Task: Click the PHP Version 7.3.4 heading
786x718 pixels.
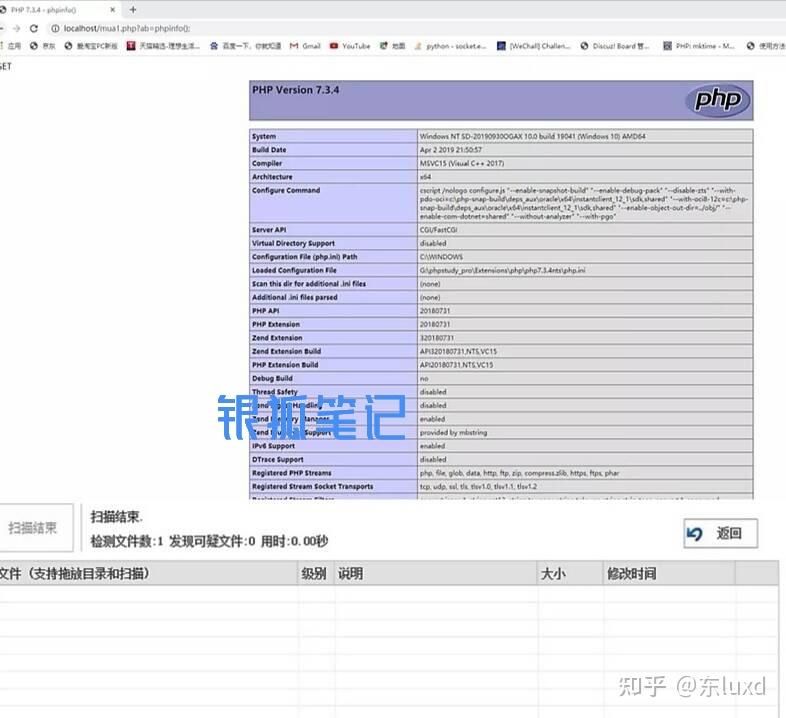Action: click(296, 90)
